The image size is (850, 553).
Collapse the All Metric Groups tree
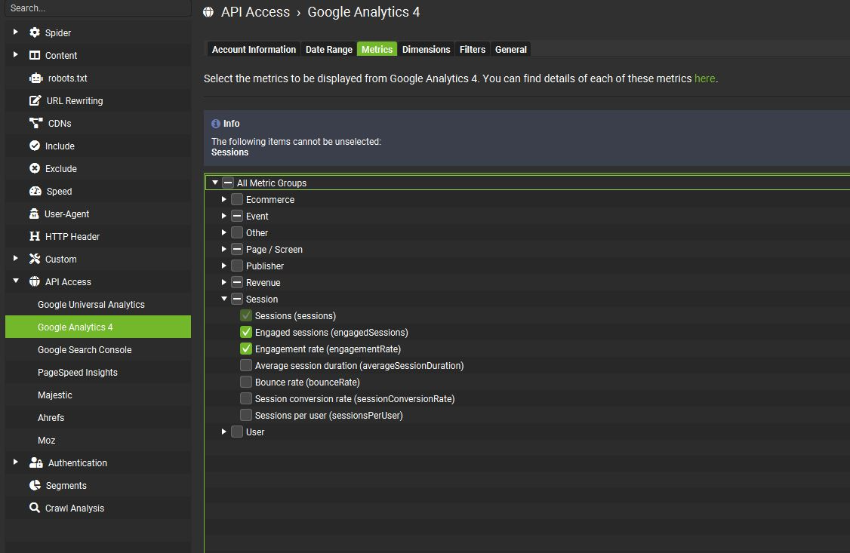click(x=215, y=183)
